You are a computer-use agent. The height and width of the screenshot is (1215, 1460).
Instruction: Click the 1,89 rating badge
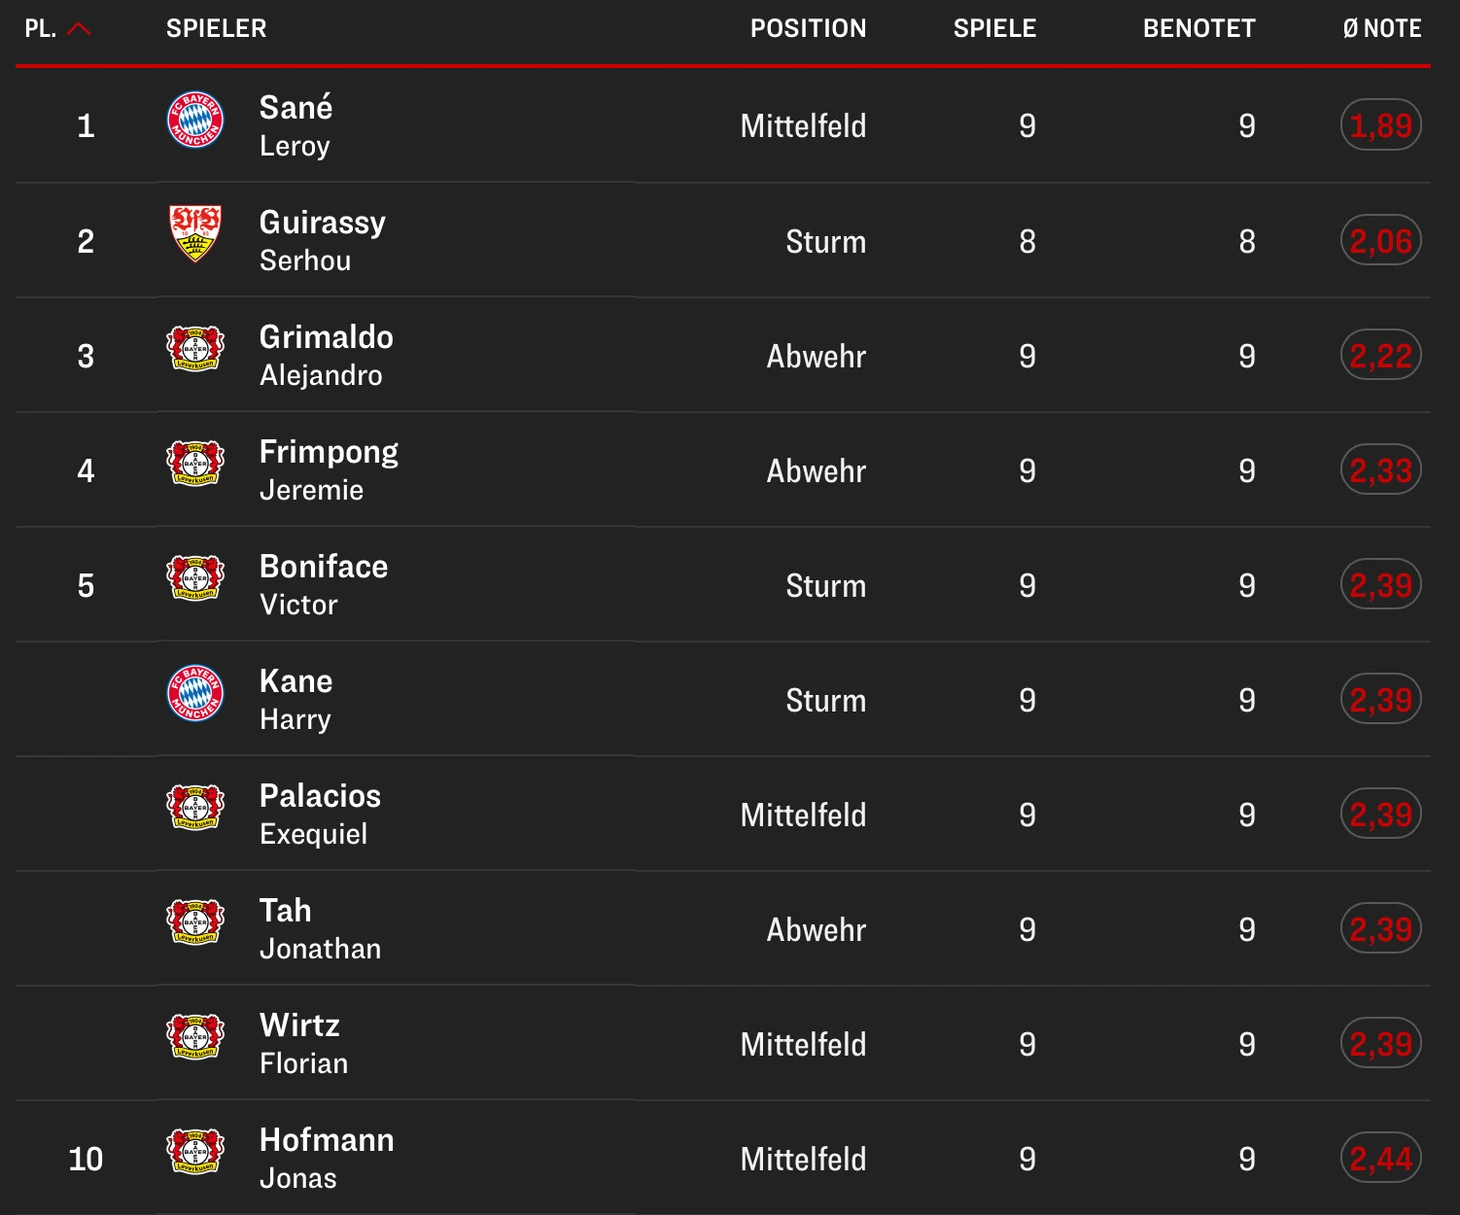click(1381, 125)
